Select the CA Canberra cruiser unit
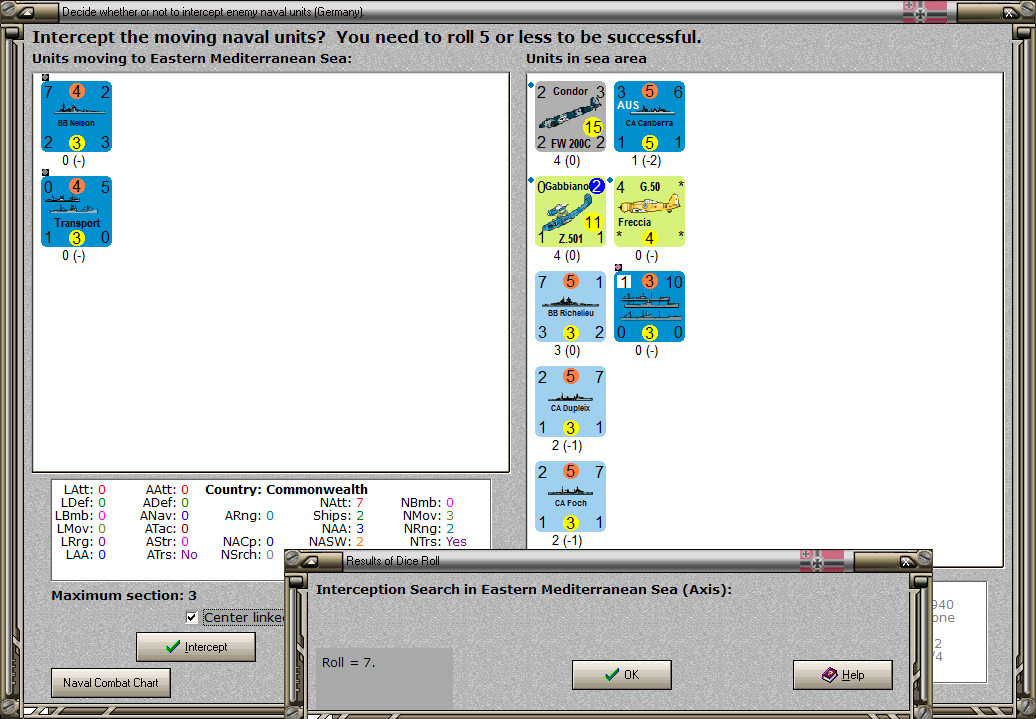The image size is (1036, 719). coord(649,116)
